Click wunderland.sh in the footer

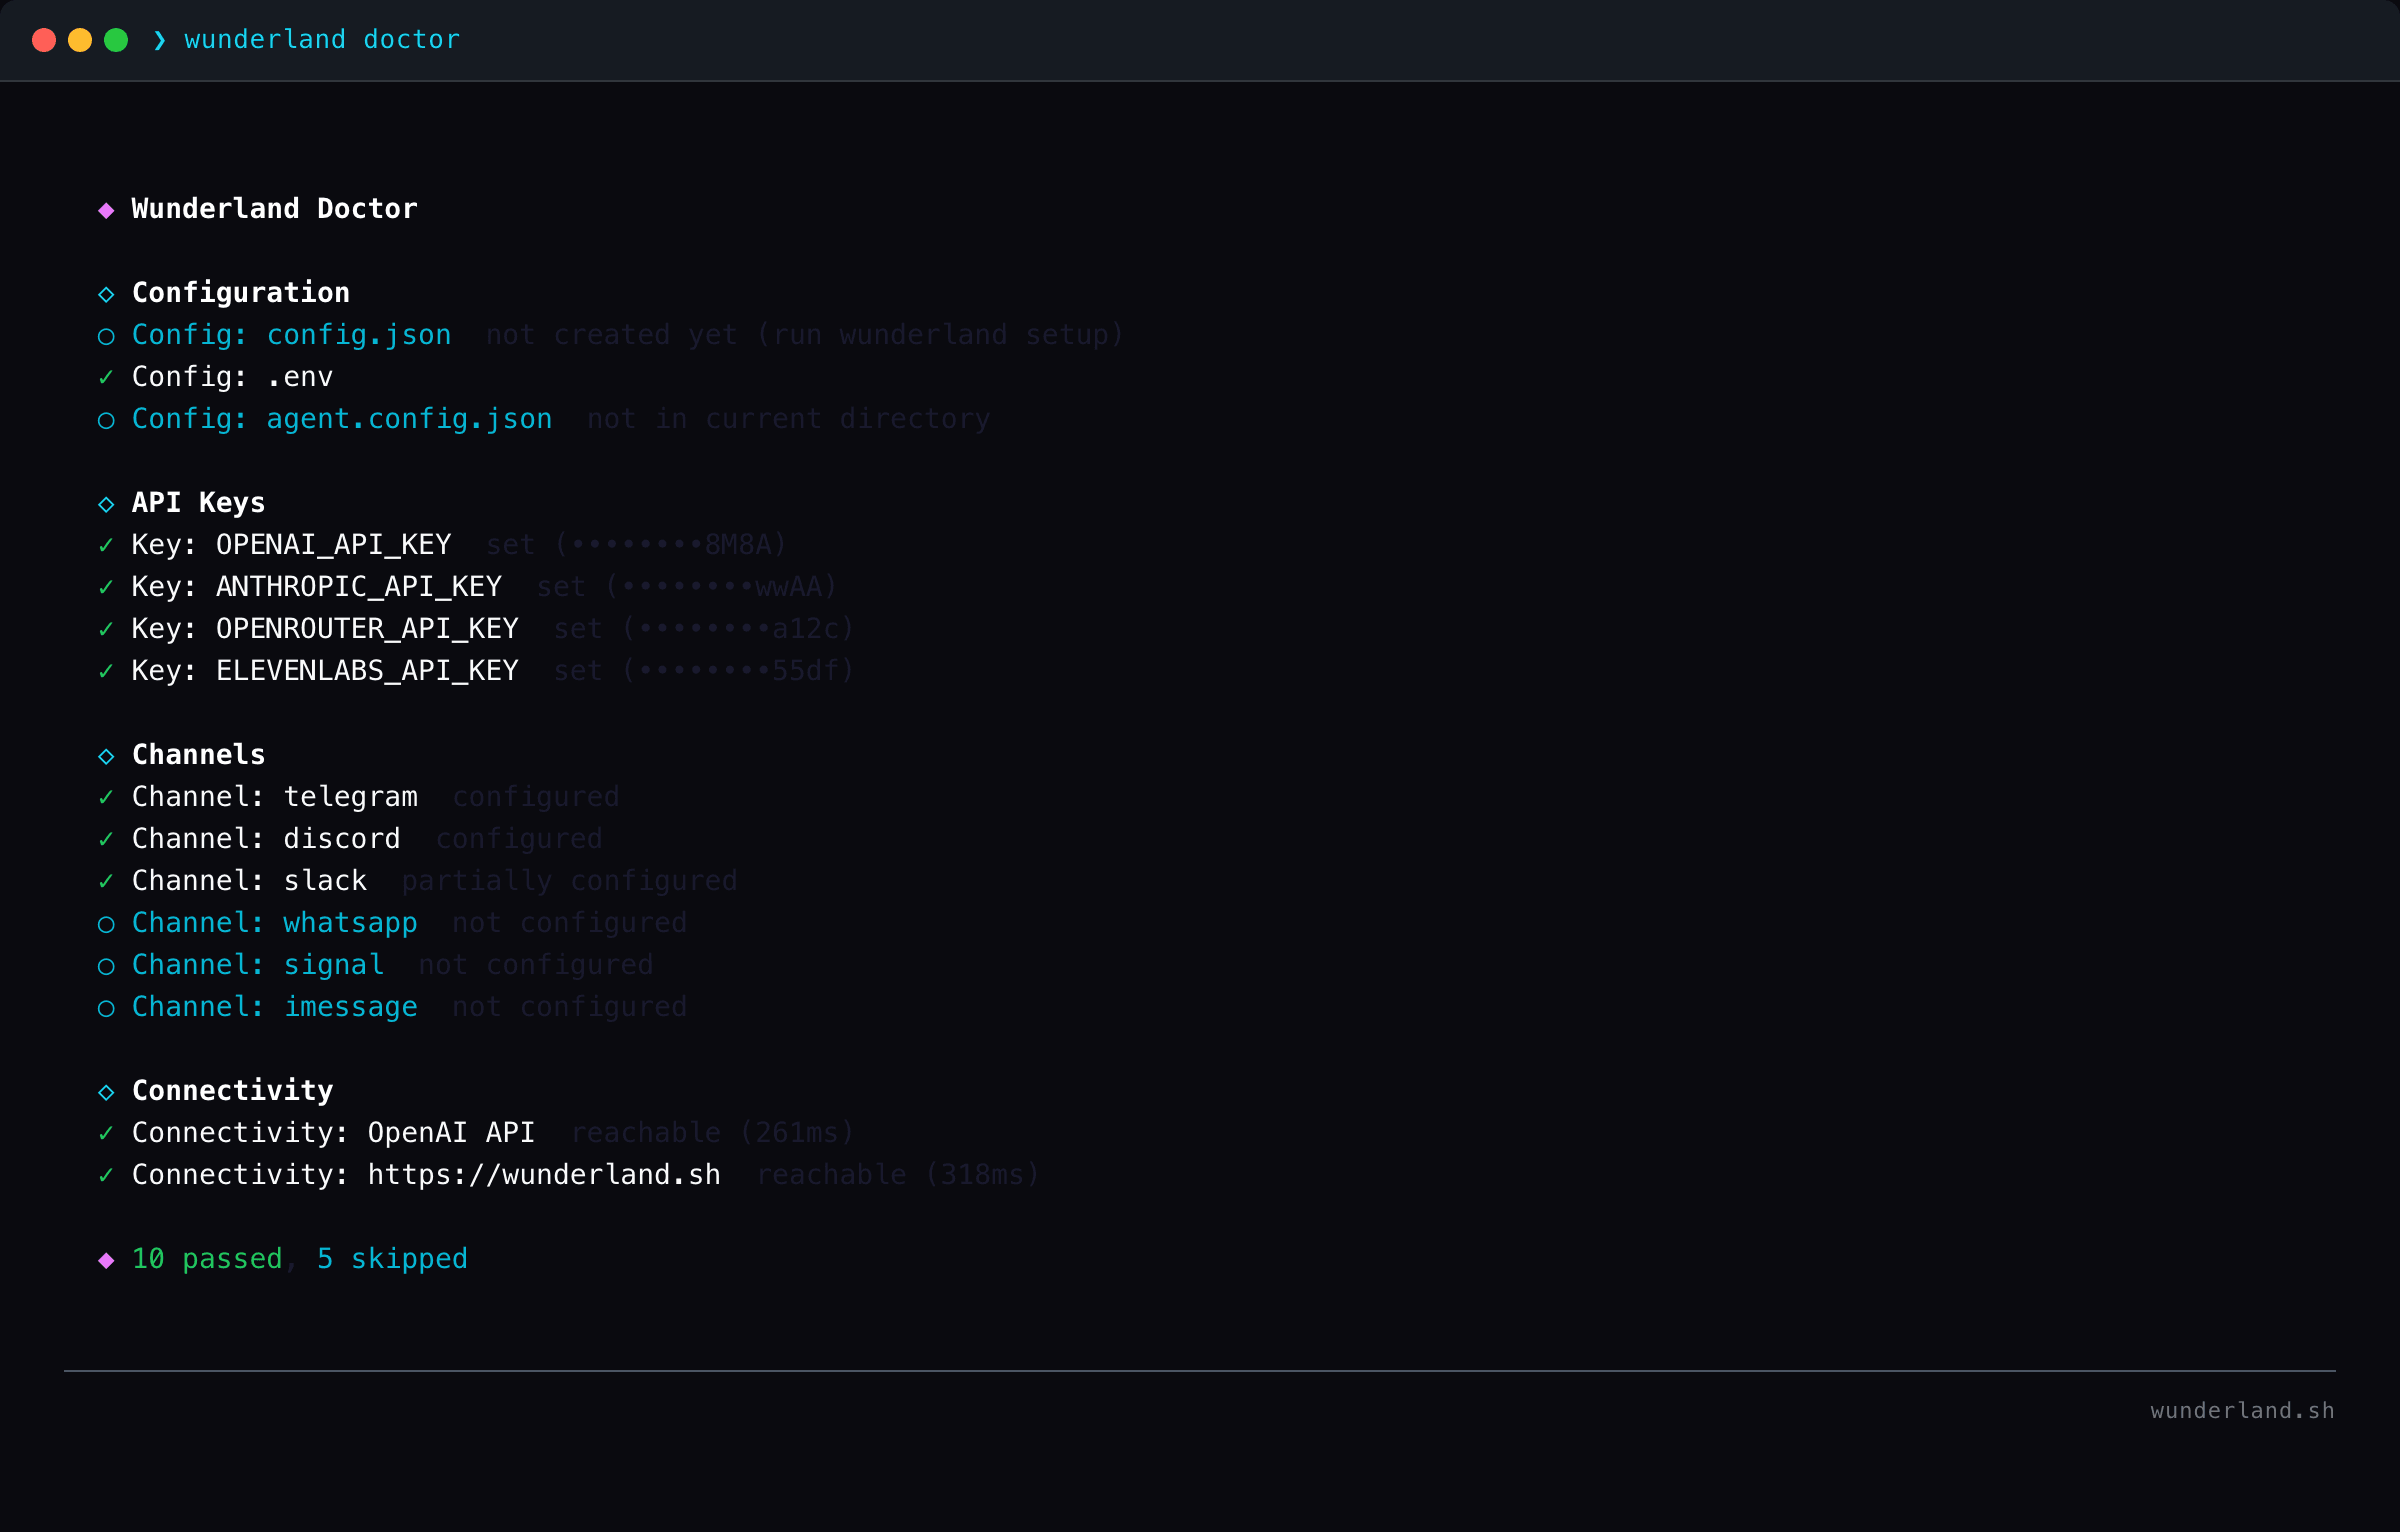[x=2242, y=1410]
